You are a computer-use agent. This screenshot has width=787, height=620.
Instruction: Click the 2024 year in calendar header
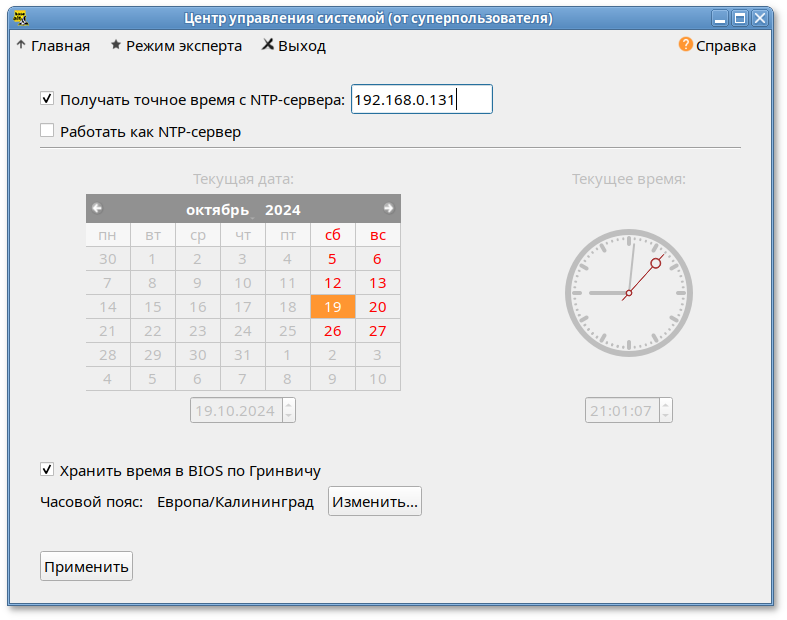[x=283, y=210]
